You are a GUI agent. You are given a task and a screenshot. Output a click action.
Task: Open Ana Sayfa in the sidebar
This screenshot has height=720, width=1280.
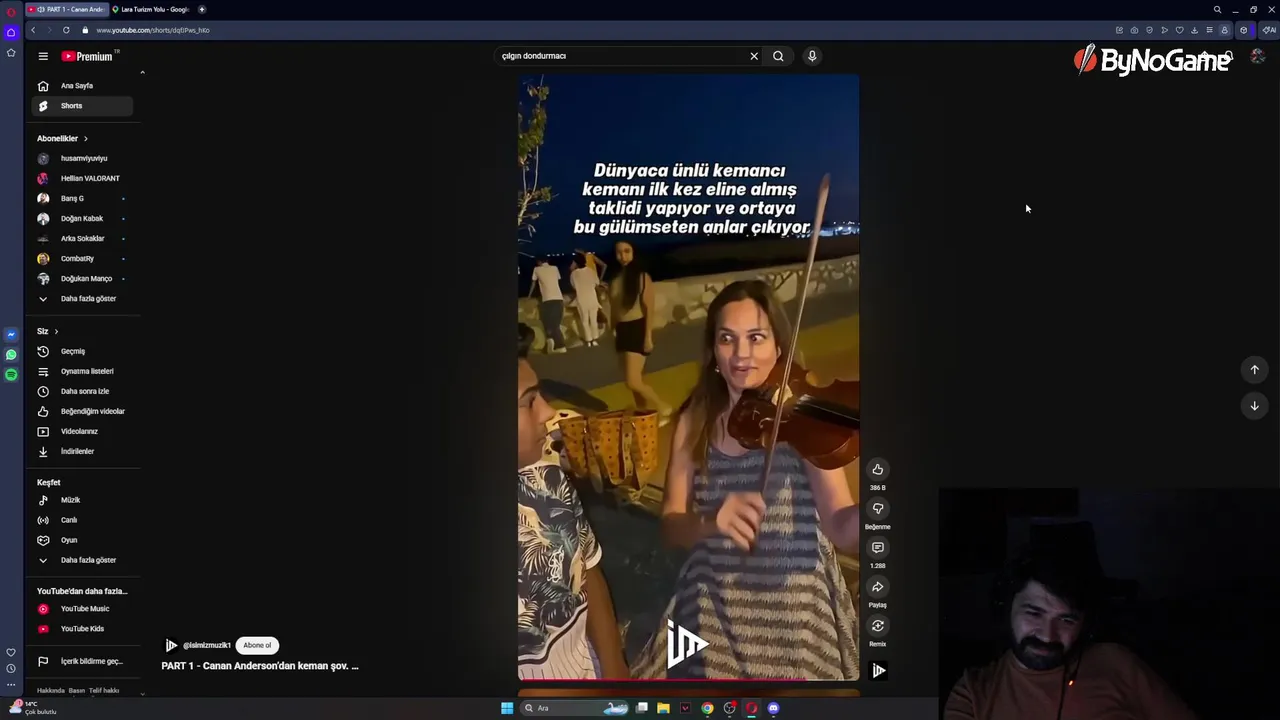pyautogui.click(x=81, y=86)
